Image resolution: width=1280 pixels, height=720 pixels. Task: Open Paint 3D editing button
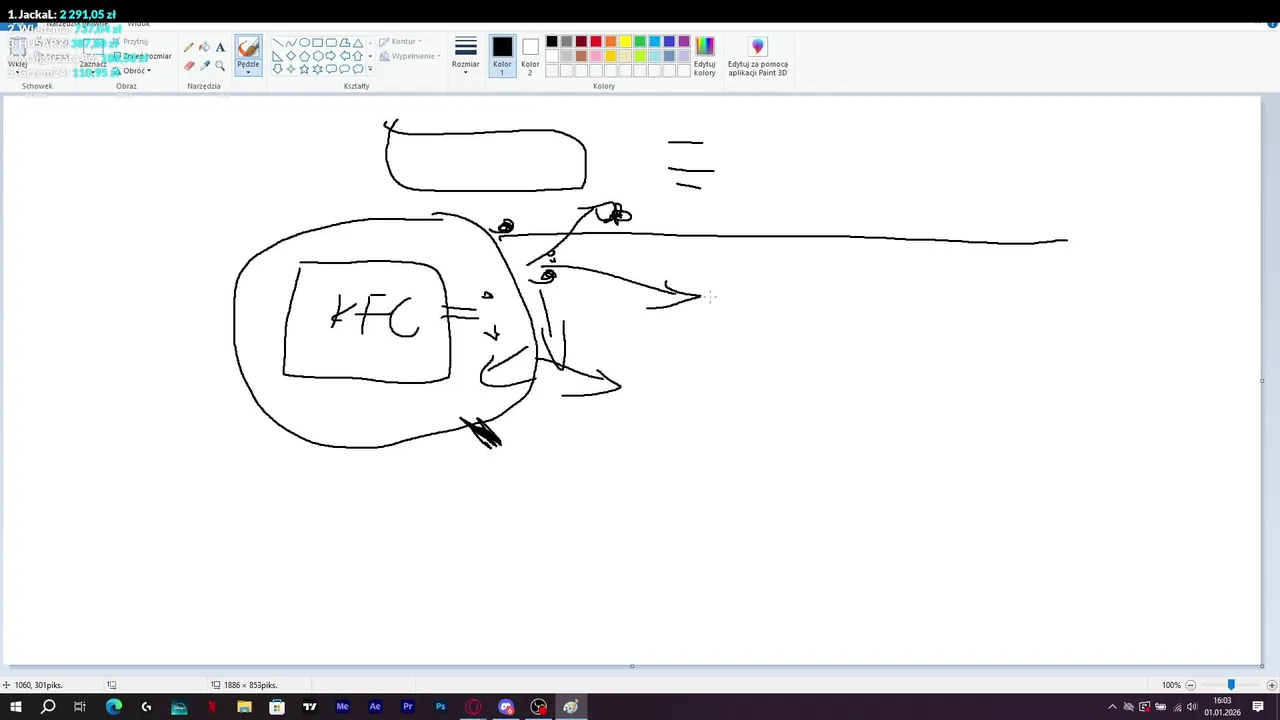(758, 56)
